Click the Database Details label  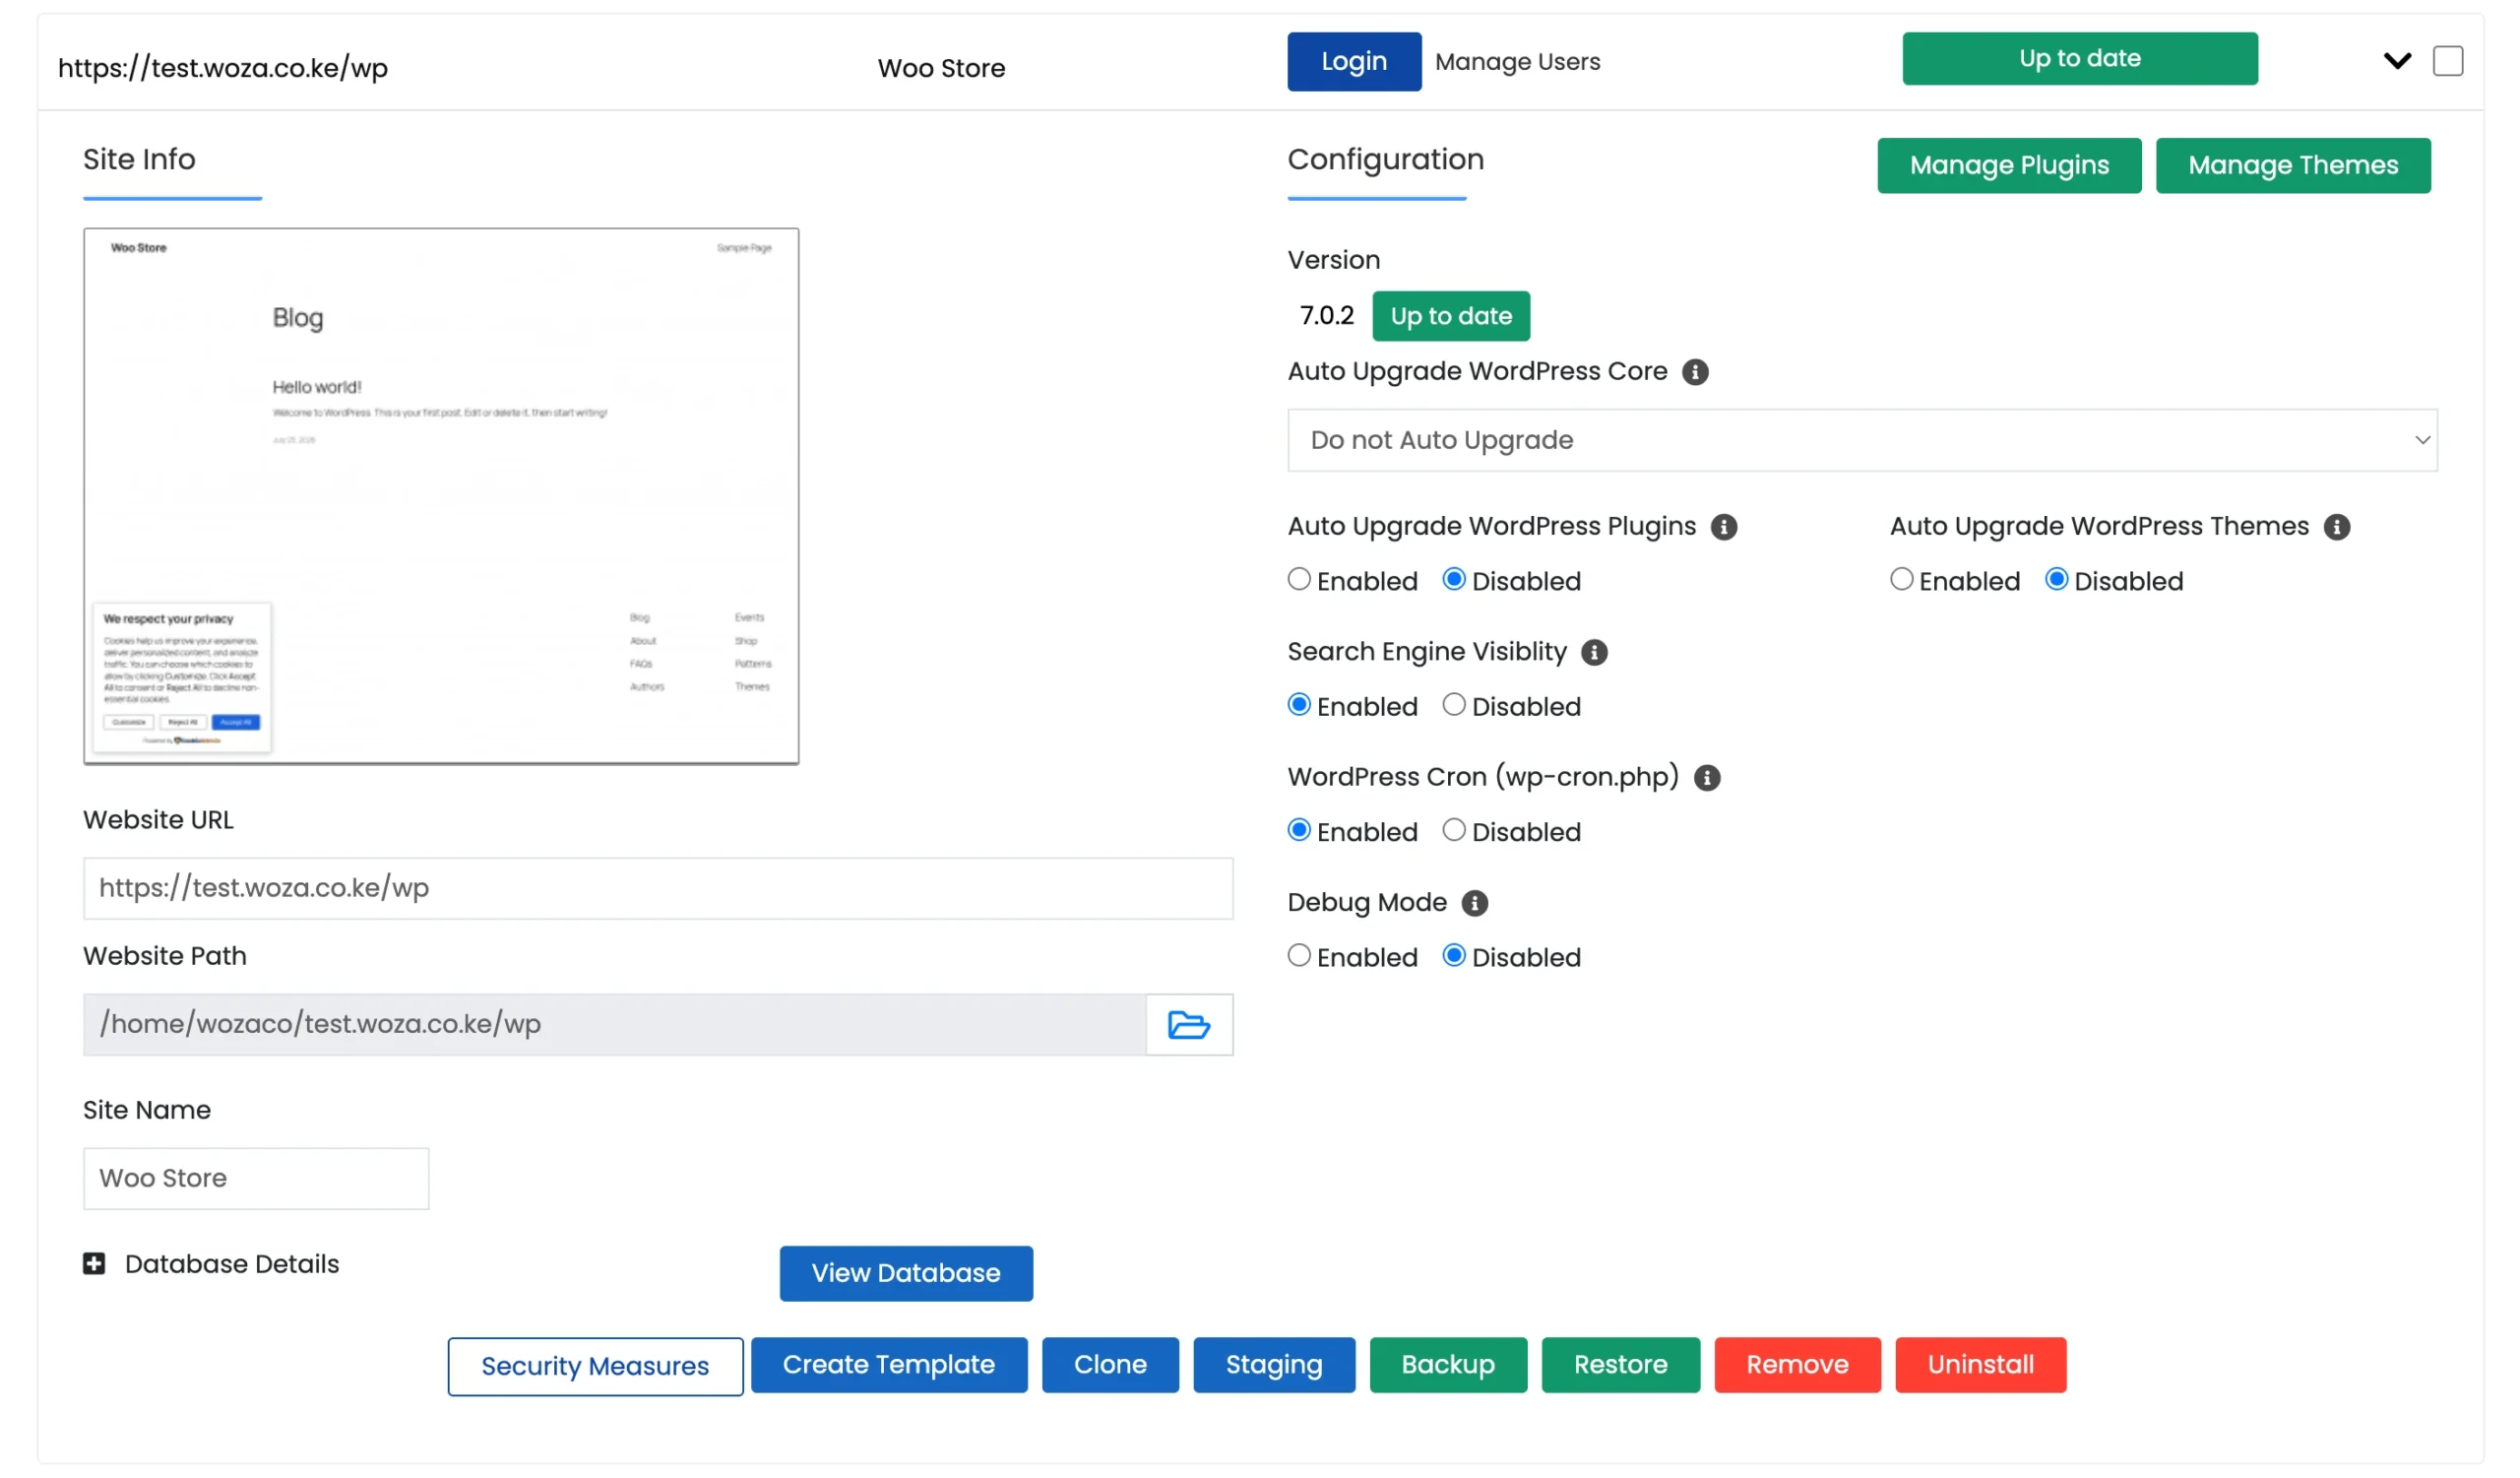pos(232,1264)
